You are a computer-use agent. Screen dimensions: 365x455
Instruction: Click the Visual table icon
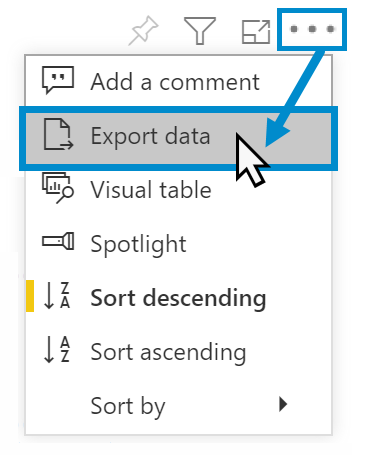click(58, 188)
